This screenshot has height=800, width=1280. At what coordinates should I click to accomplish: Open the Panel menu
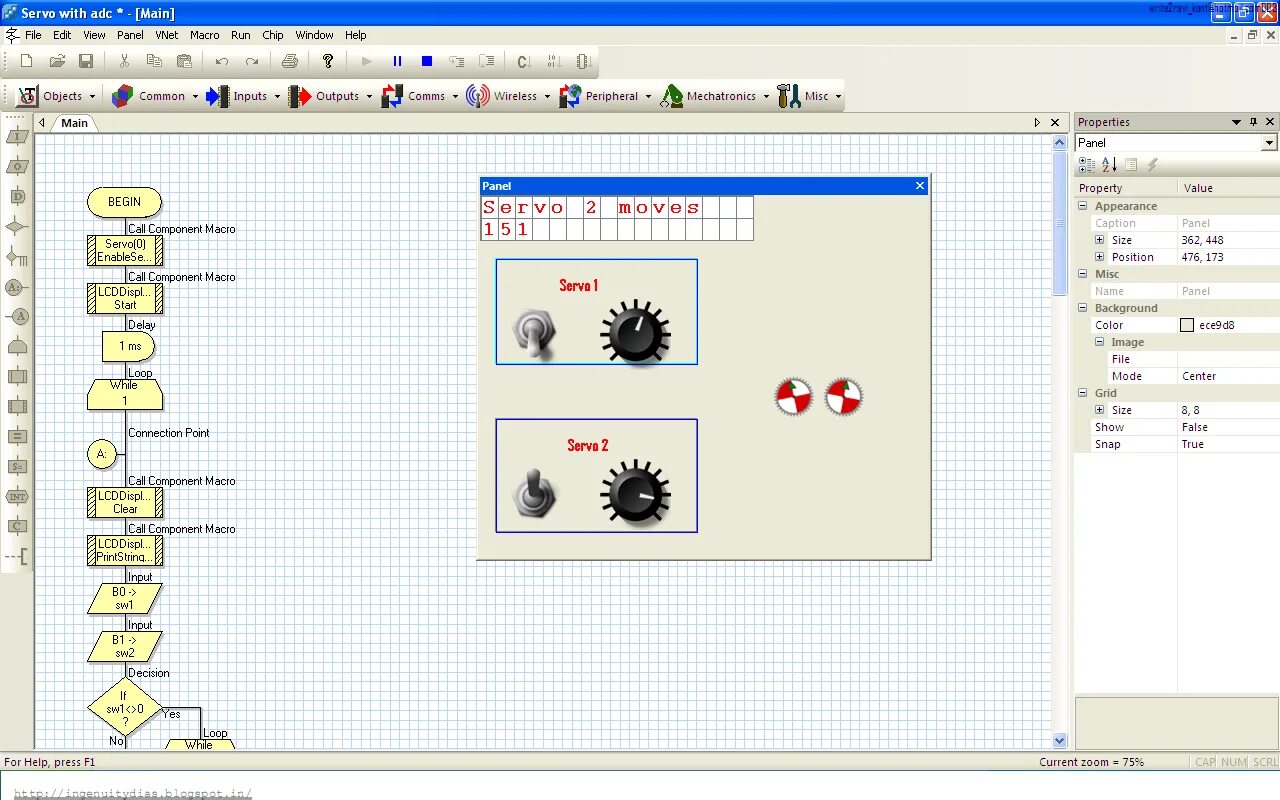(x=130, y=35)
